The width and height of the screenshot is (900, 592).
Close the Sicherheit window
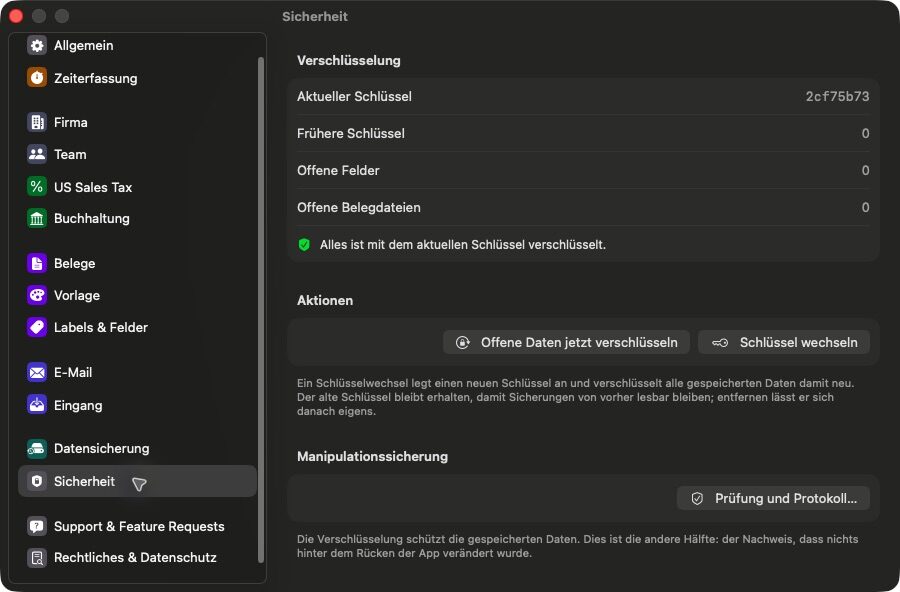pos(16,16)
